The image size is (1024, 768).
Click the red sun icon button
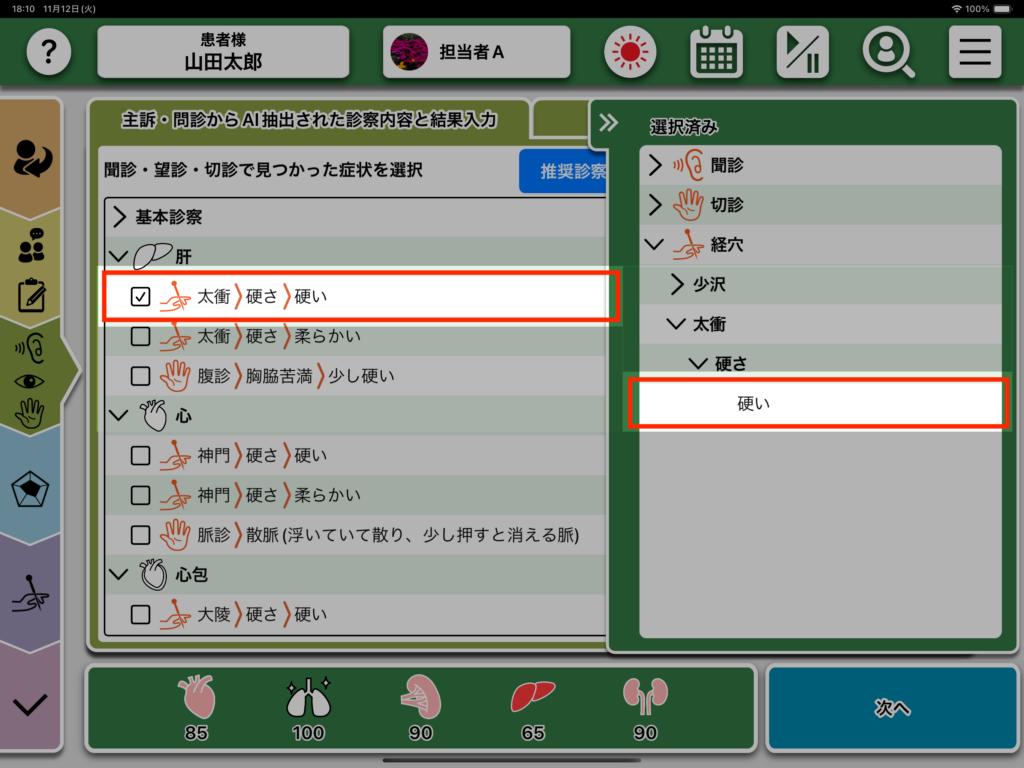coord(629,52)
